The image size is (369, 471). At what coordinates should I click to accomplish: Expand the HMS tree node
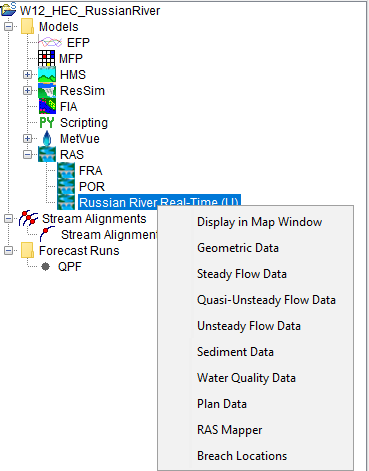pyautogui.click(x=28, y=74)
